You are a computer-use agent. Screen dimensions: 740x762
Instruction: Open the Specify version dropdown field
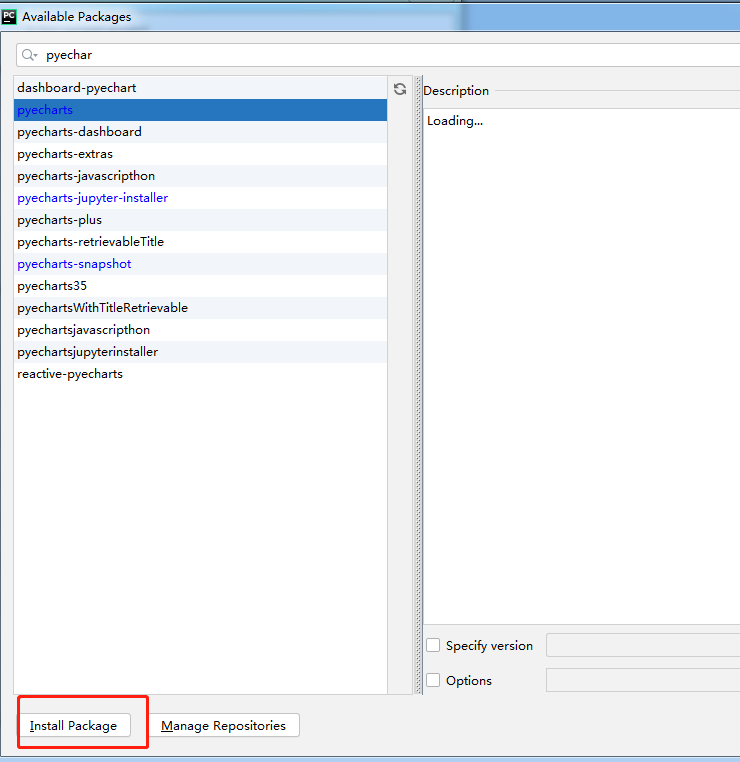coord(642,646)
